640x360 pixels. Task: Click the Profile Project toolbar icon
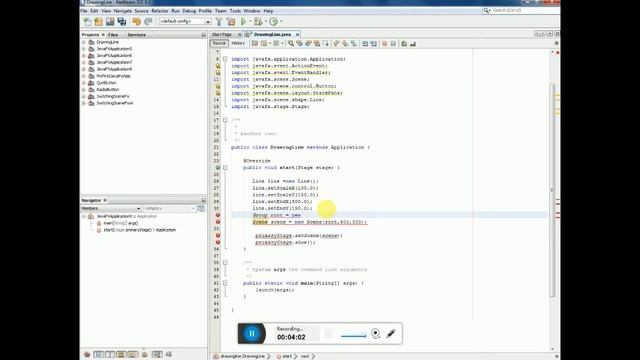pyautogui.click(x=273, y=22)
